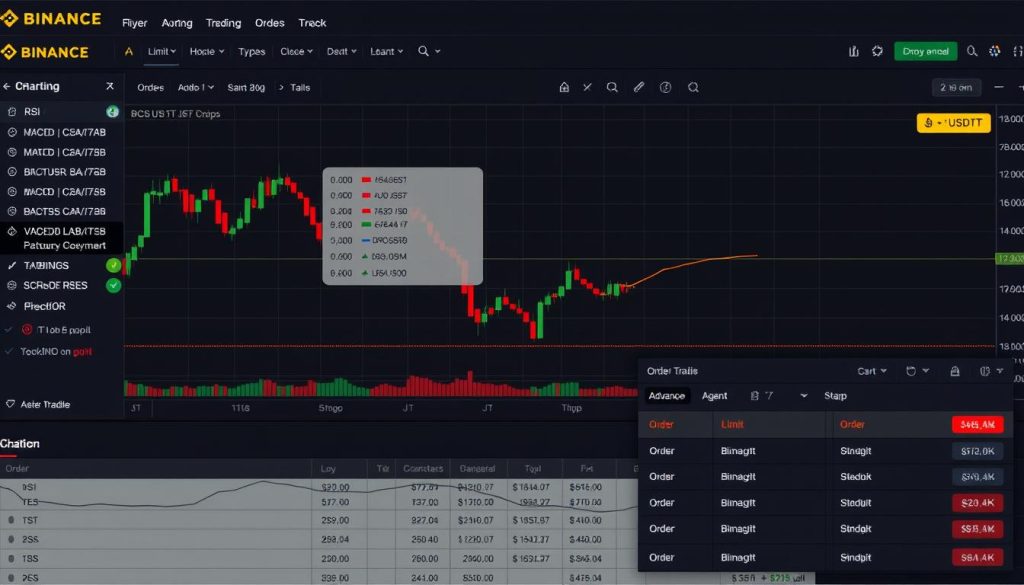
Task: Click the search magnifier right of Droy ancal
Action: [972, 51]
